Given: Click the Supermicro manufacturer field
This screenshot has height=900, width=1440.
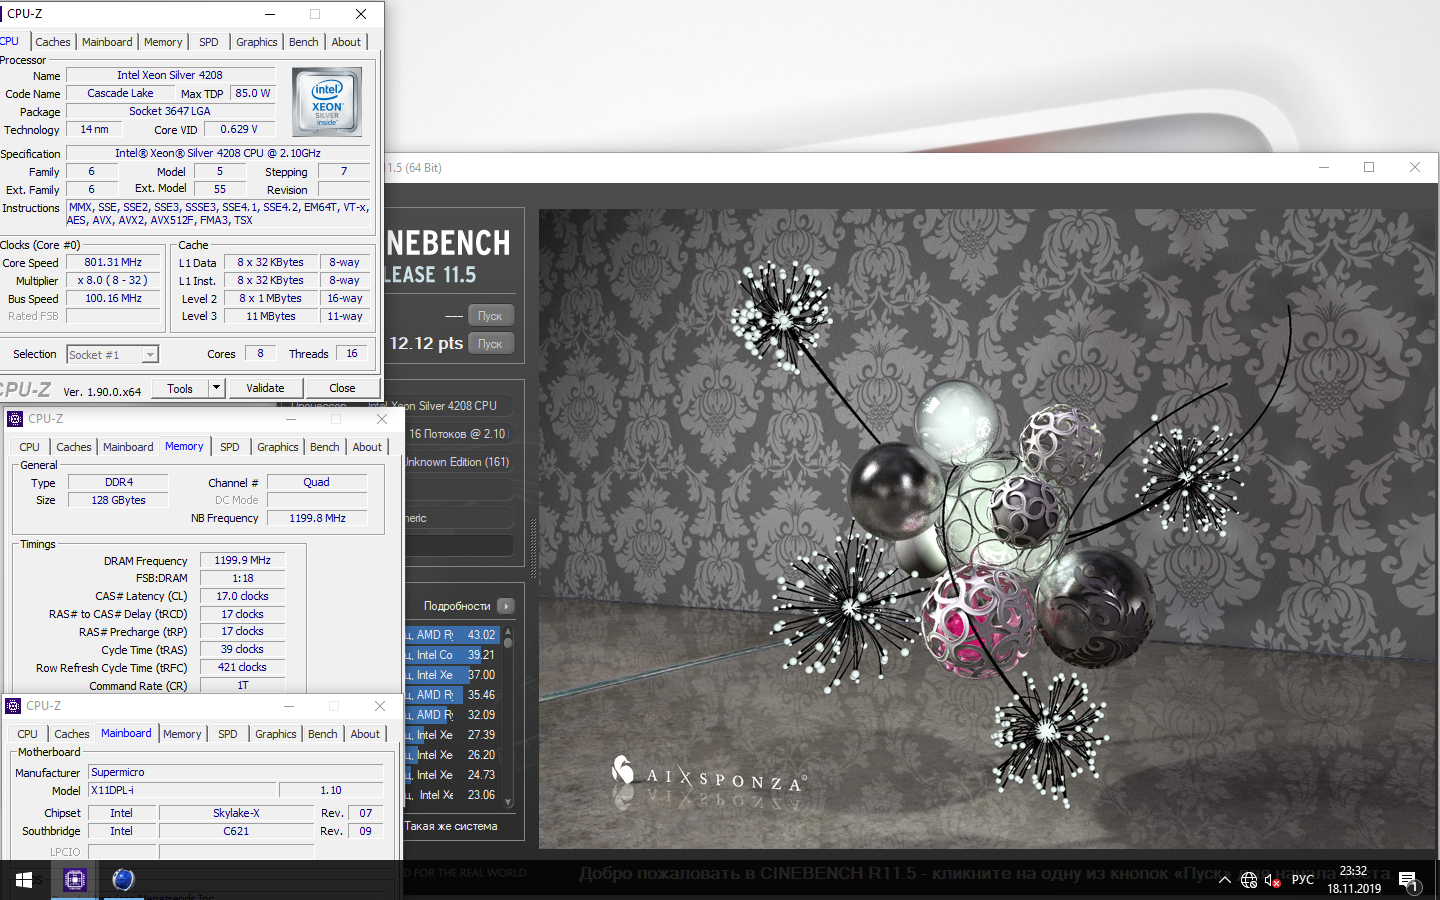Looking at the screenshot, I should [236, 772].
